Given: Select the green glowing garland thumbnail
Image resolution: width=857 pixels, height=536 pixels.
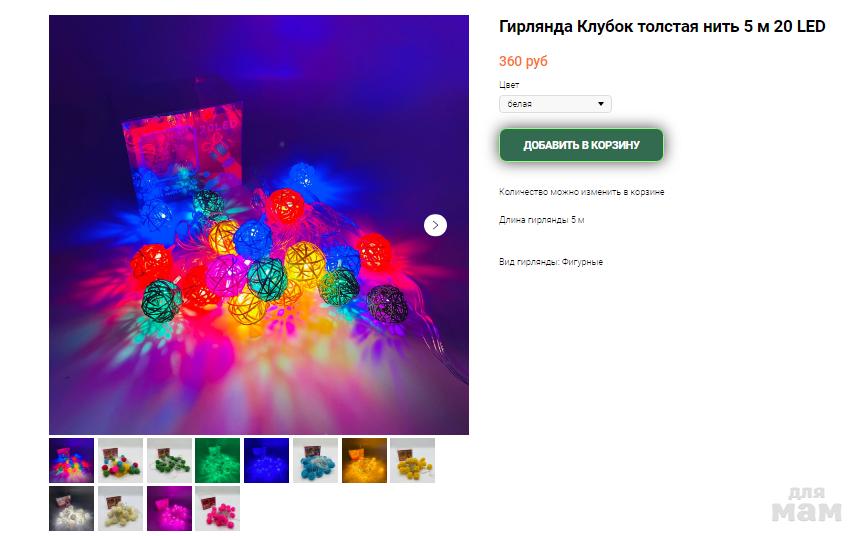Looking at the screenshot, I should pos(218,460).
